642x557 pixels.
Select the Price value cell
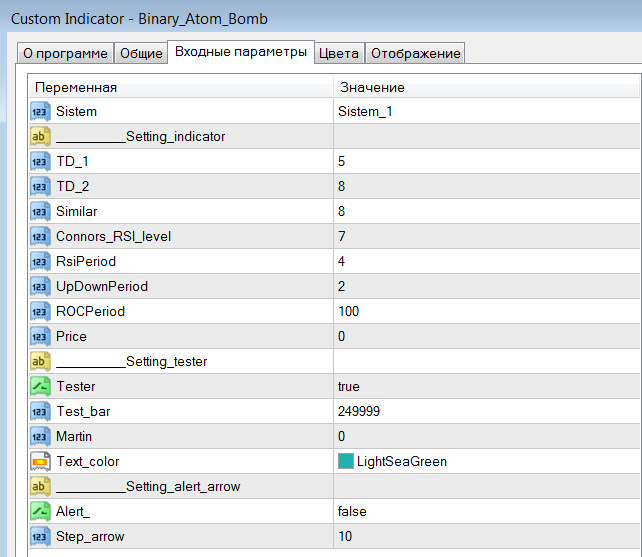tap(487, 336)
